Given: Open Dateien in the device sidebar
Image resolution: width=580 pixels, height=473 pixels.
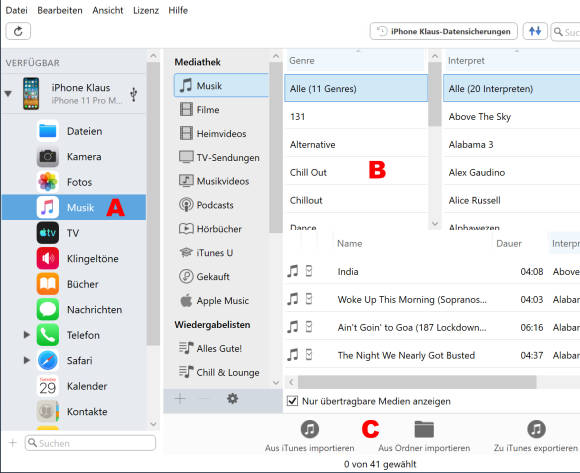Looking at the screenshot, I should pos(74,131).
